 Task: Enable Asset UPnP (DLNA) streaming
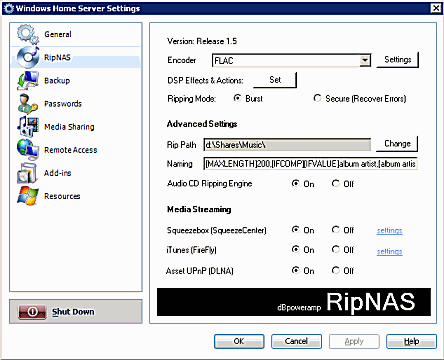coord(295,270)
